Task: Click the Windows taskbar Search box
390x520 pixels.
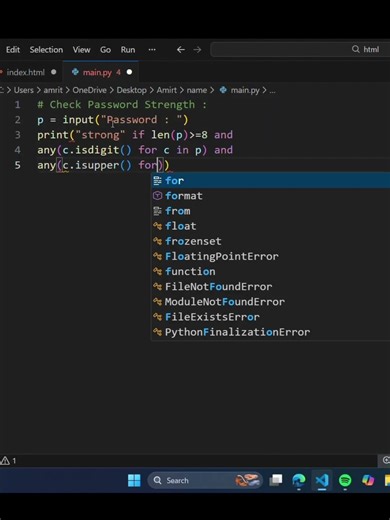Action: click(205, 480)
